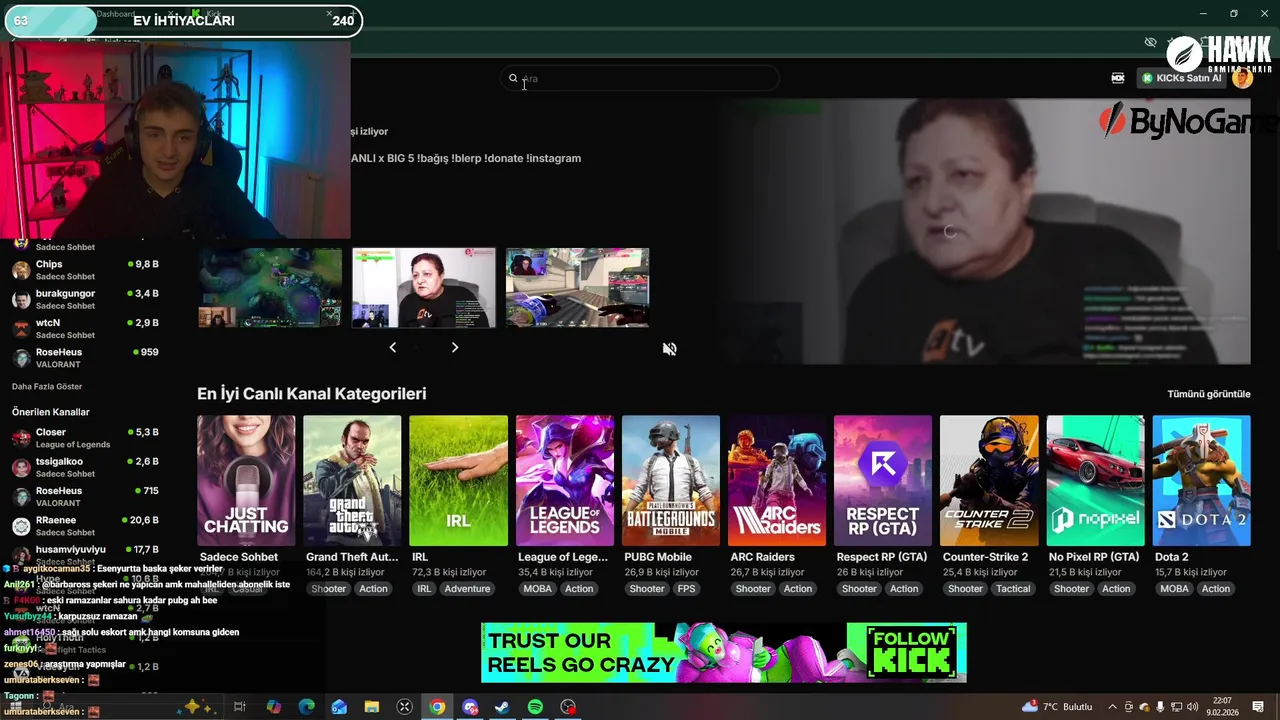The height and width of the screenshot is (720, 1280).
Task: Open Spotify from the taskbar
Action: (535, 707)
